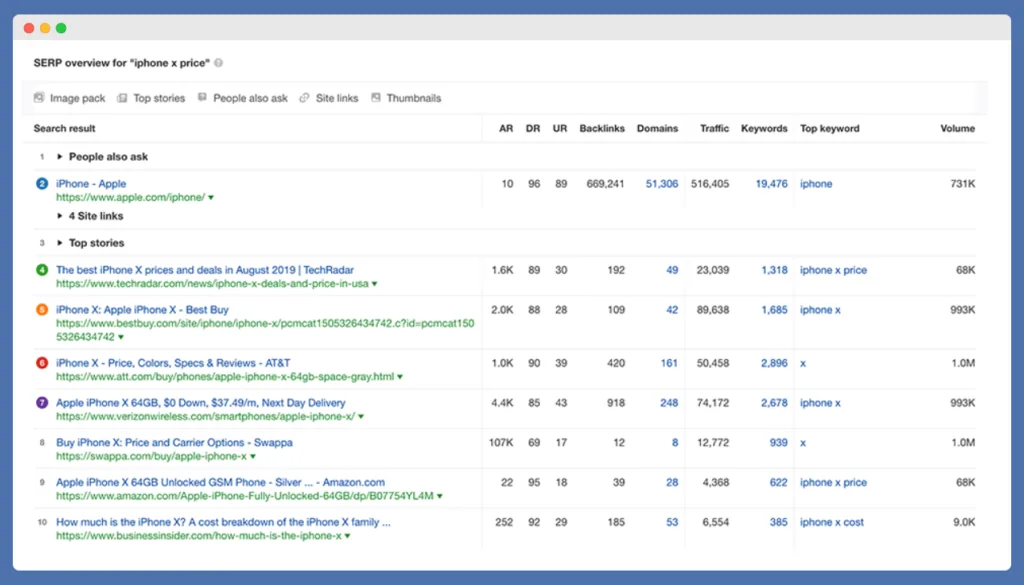The height and width of the screenshot is (585, 1024).
Task: Expand the People also ask row
Action: tap(62, 156)
